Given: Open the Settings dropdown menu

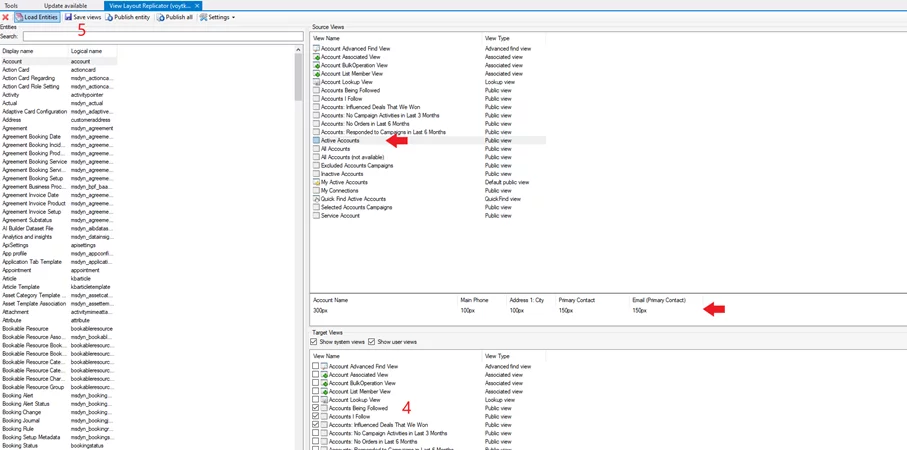Looking at the screenshot, I should point(217,17).
